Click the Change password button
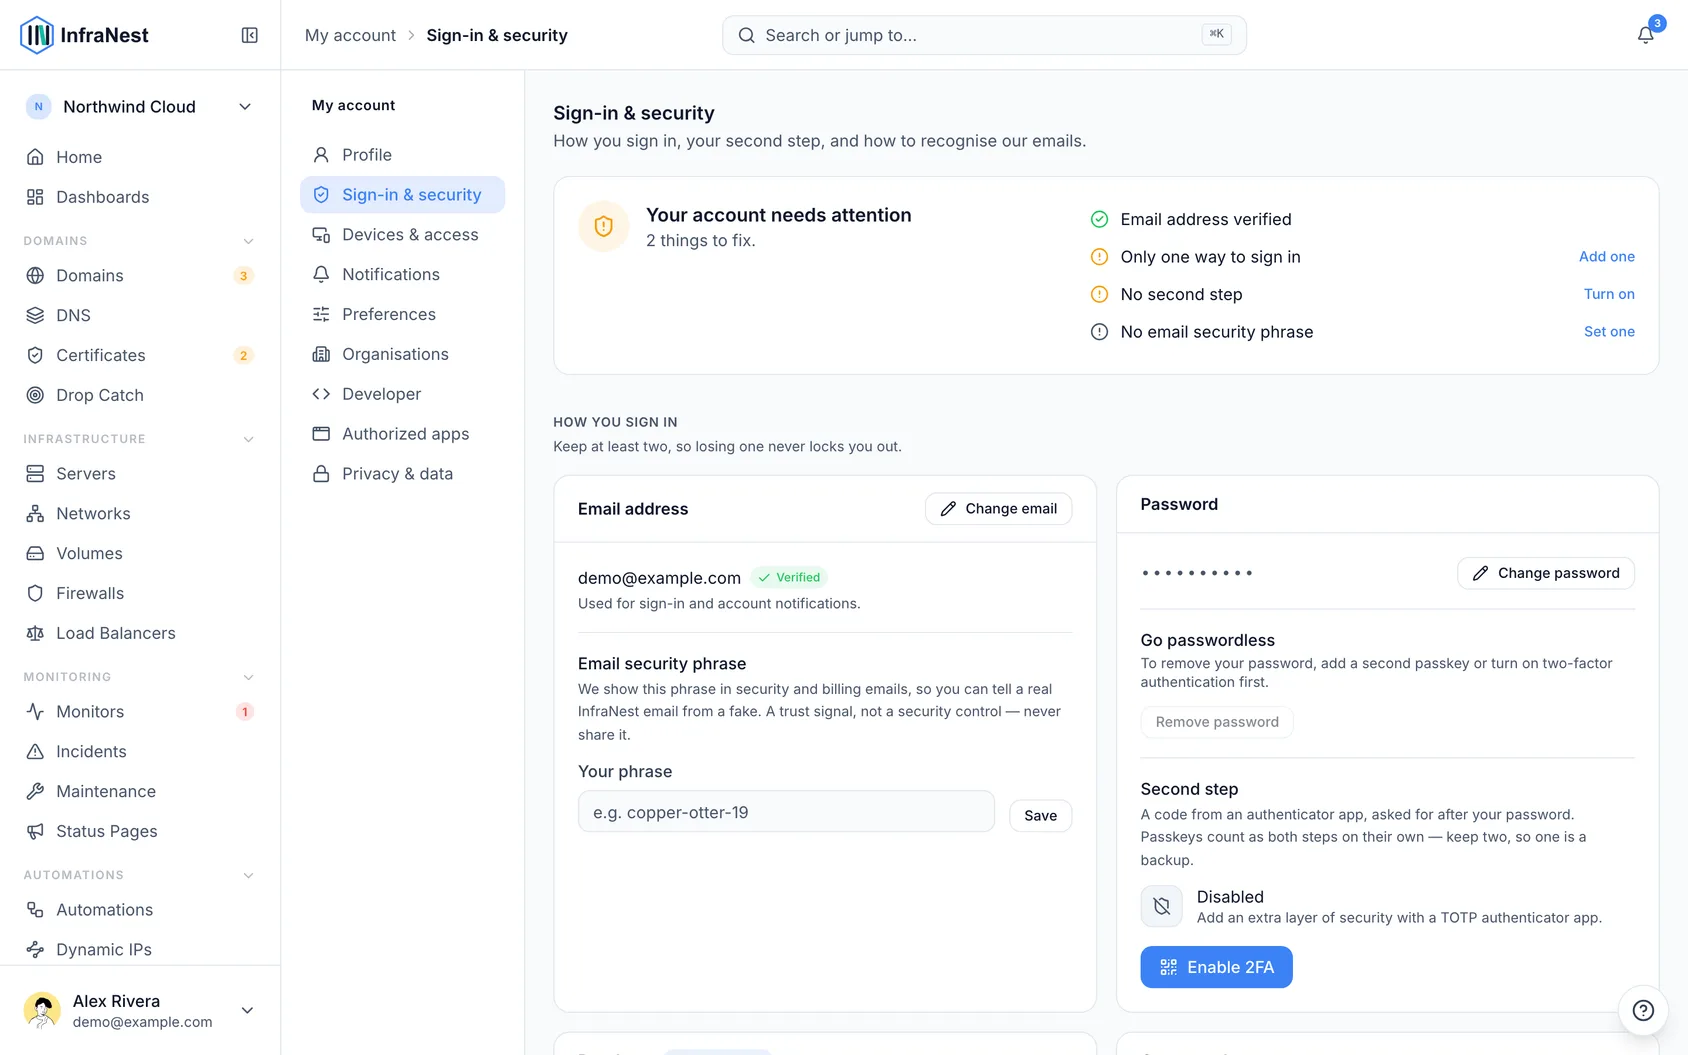The height and width of the screenshot is (1055, 1688). (x=1545, y=573)
